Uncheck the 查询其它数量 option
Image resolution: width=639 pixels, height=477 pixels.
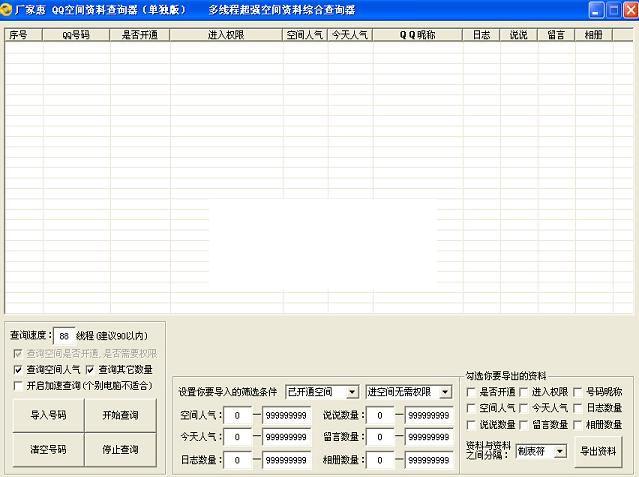[90, 370]
